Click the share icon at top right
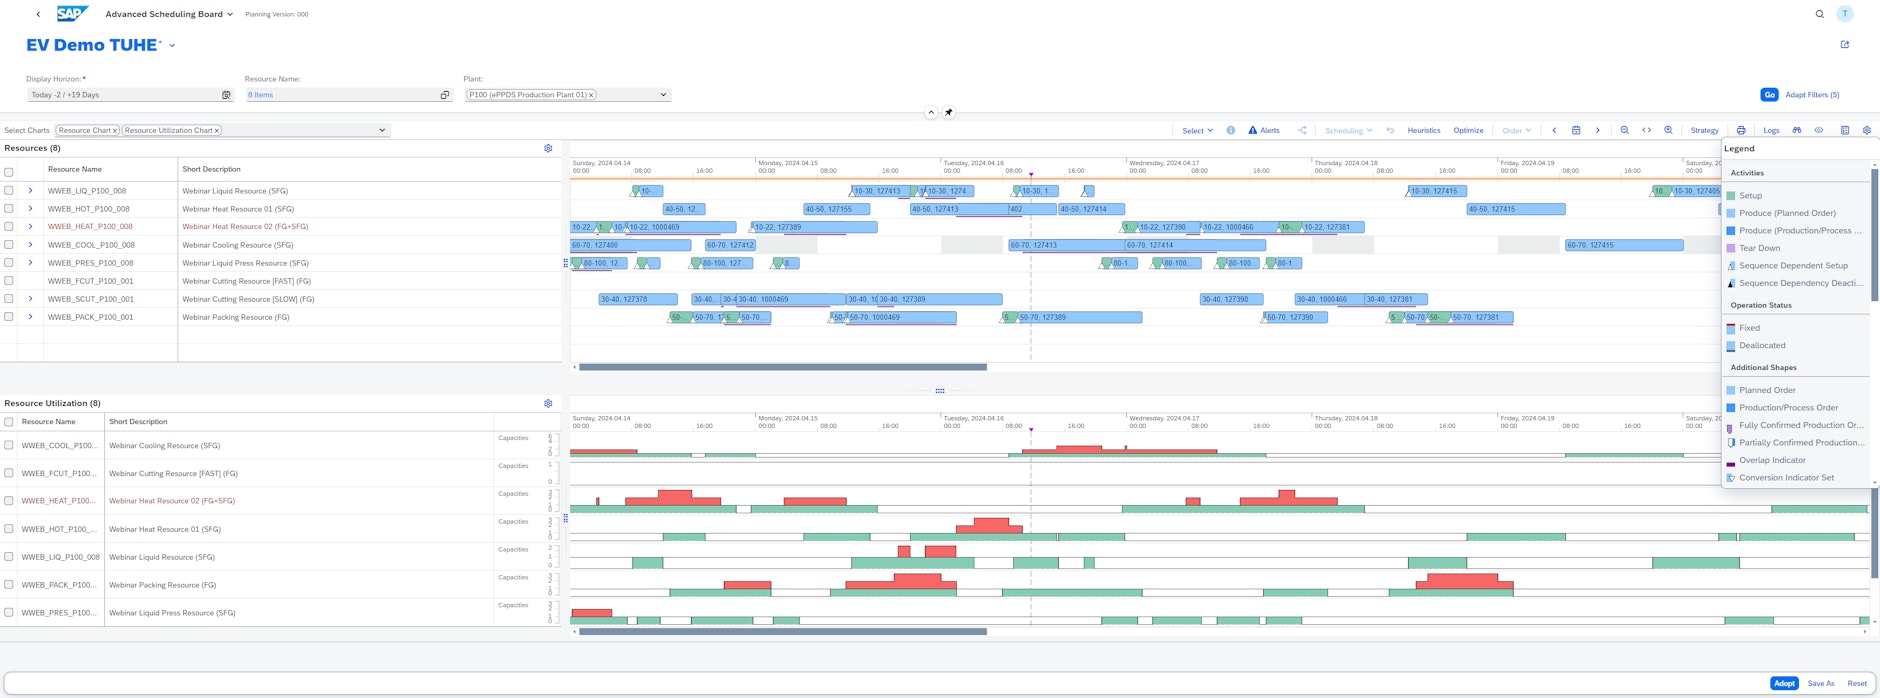 pyautogui.click(x=1845, y=45)
